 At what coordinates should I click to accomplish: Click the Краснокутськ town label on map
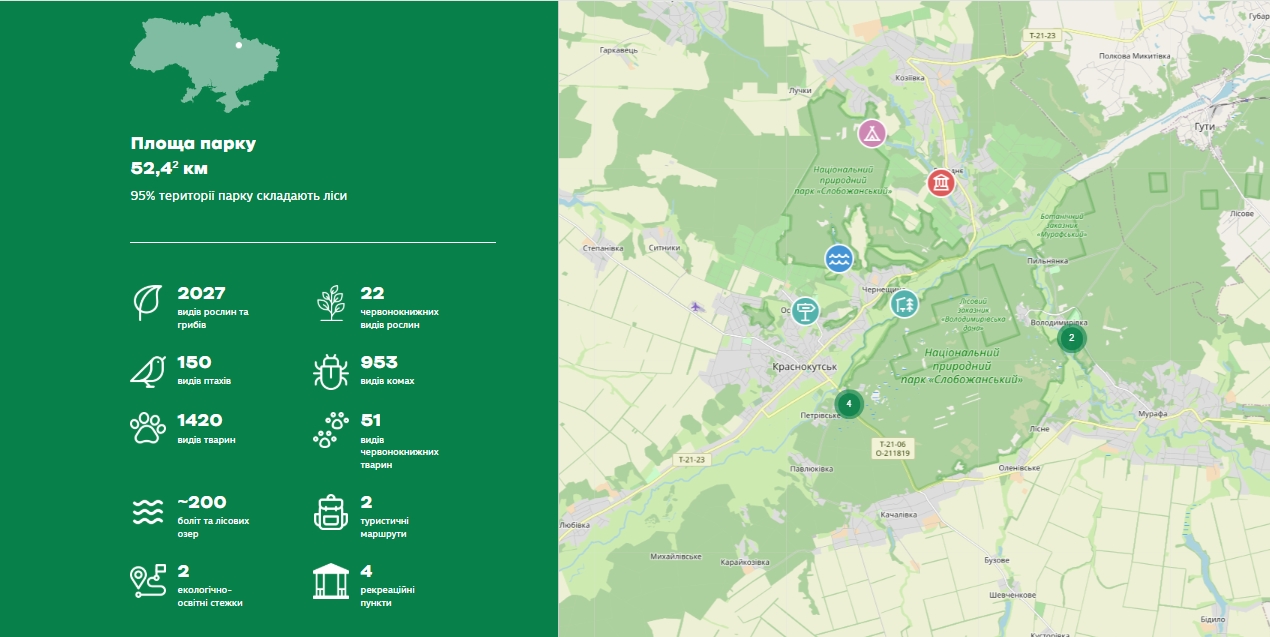click(x=804, y=368)
